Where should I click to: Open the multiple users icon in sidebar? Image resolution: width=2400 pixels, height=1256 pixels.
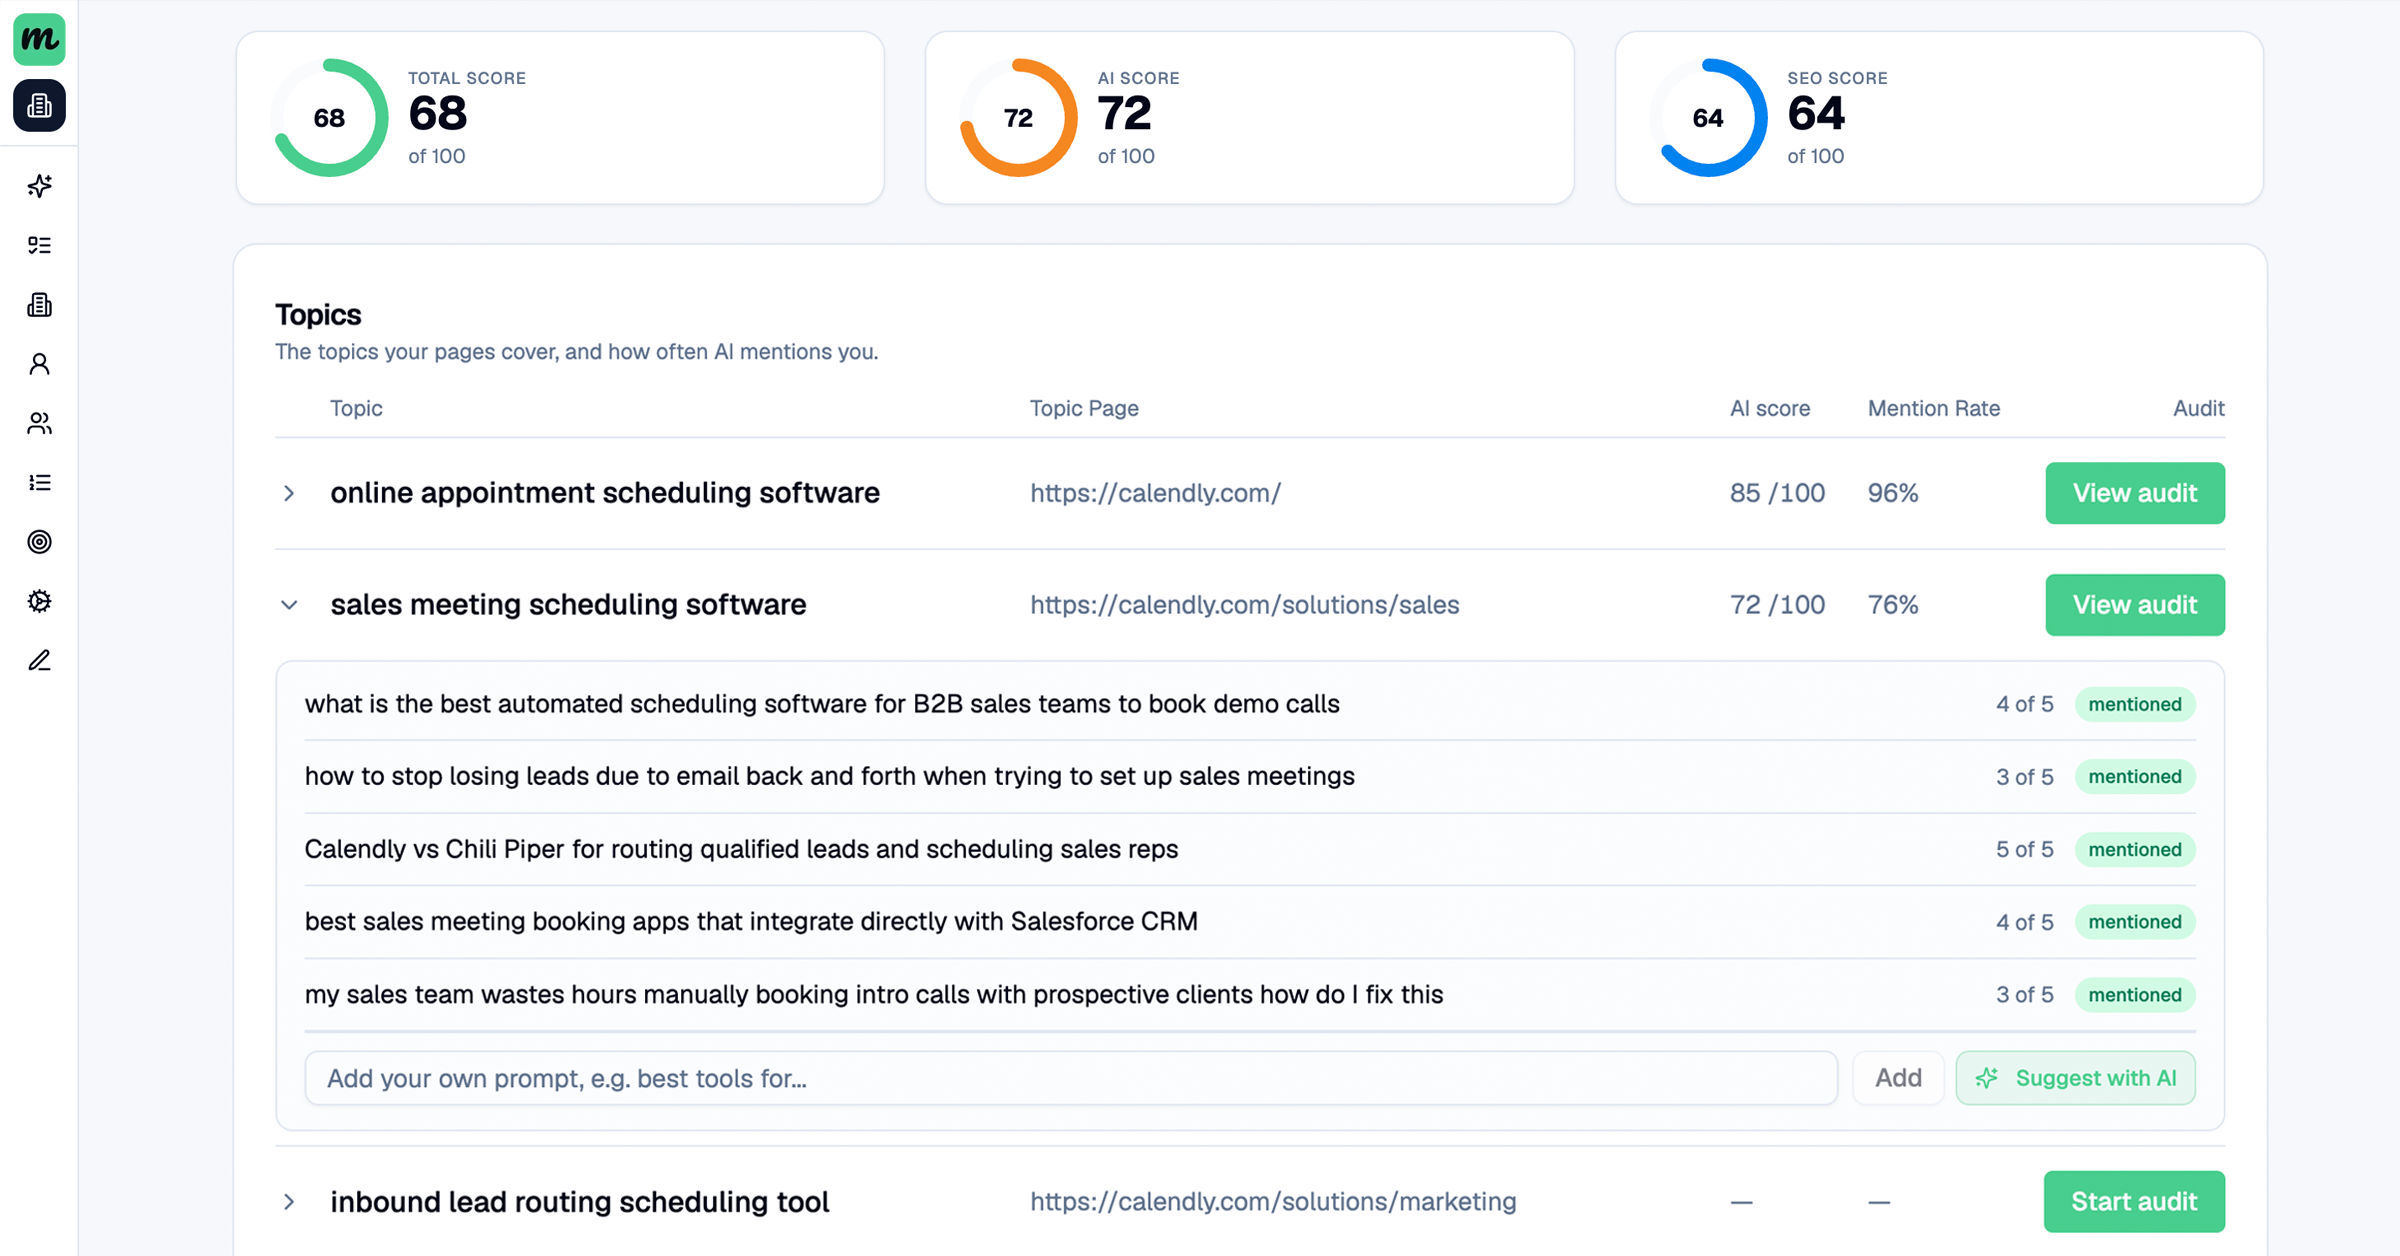click(x=39, y=423)
